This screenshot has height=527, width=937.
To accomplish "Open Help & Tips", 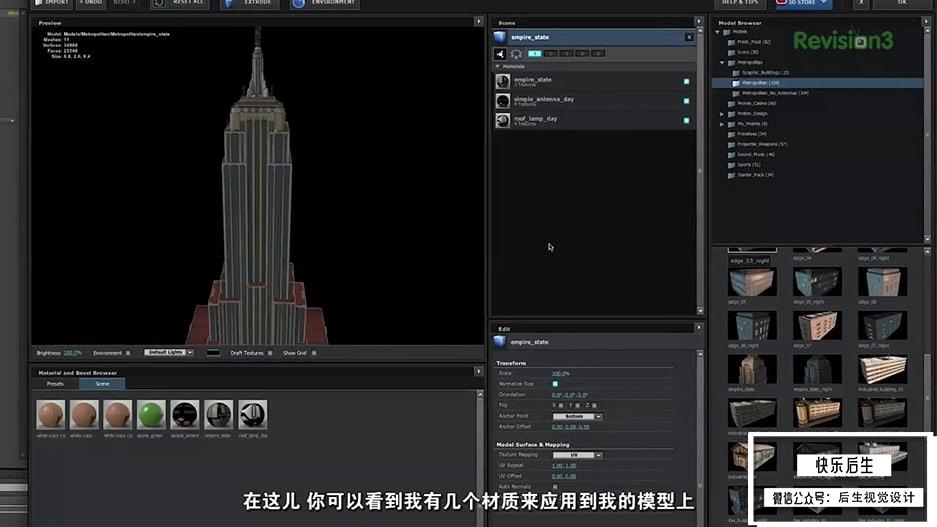I will point(739,3).
